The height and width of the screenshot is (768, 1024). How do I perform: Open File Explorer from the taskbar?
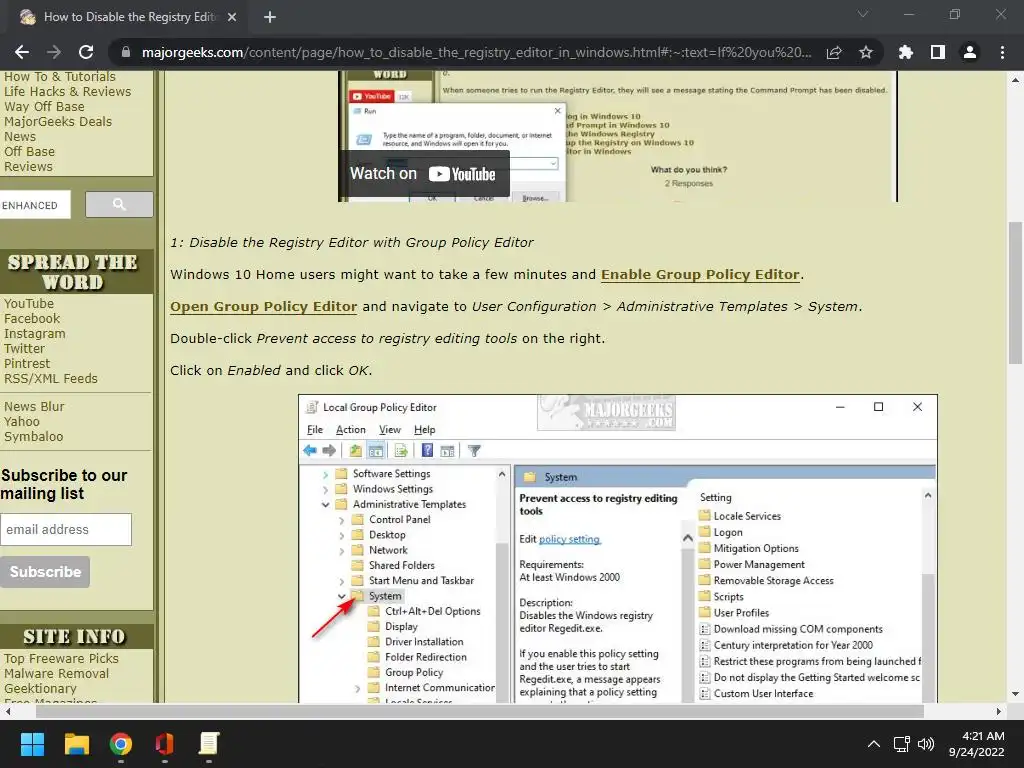tap(76, 744)
